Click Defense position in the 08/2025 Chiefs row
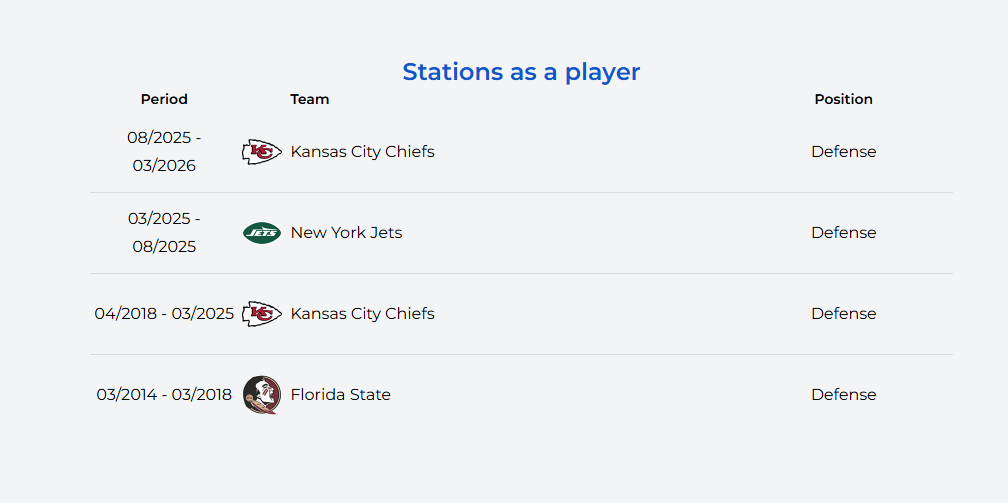 [843, 152]
